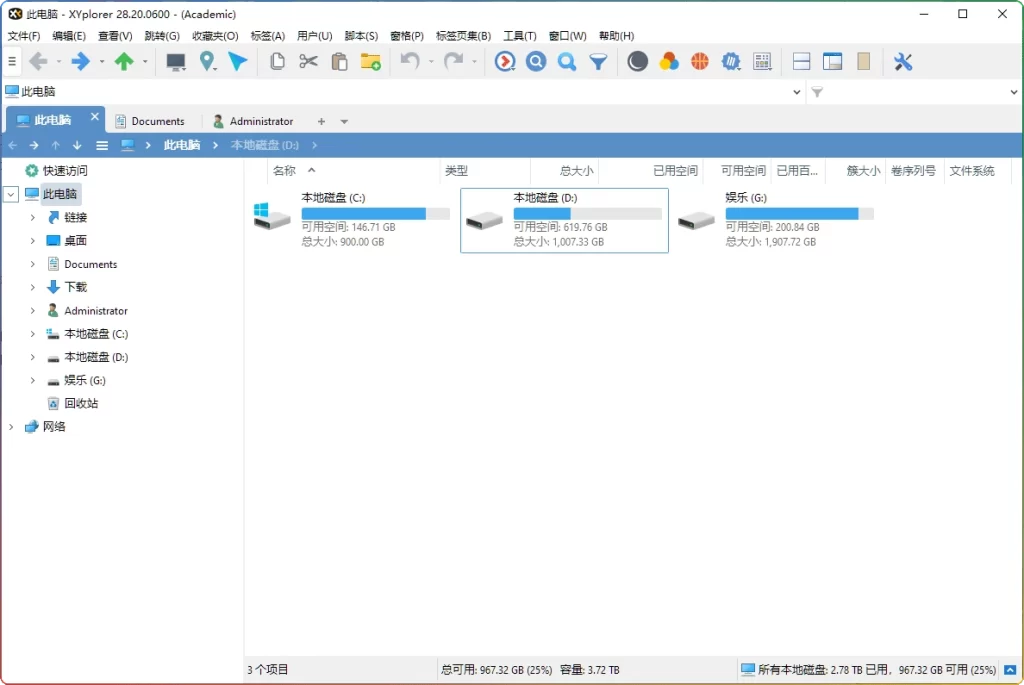Open the Configuration wrench icon
Screen dimensions: 1024x685
(903, 61)
